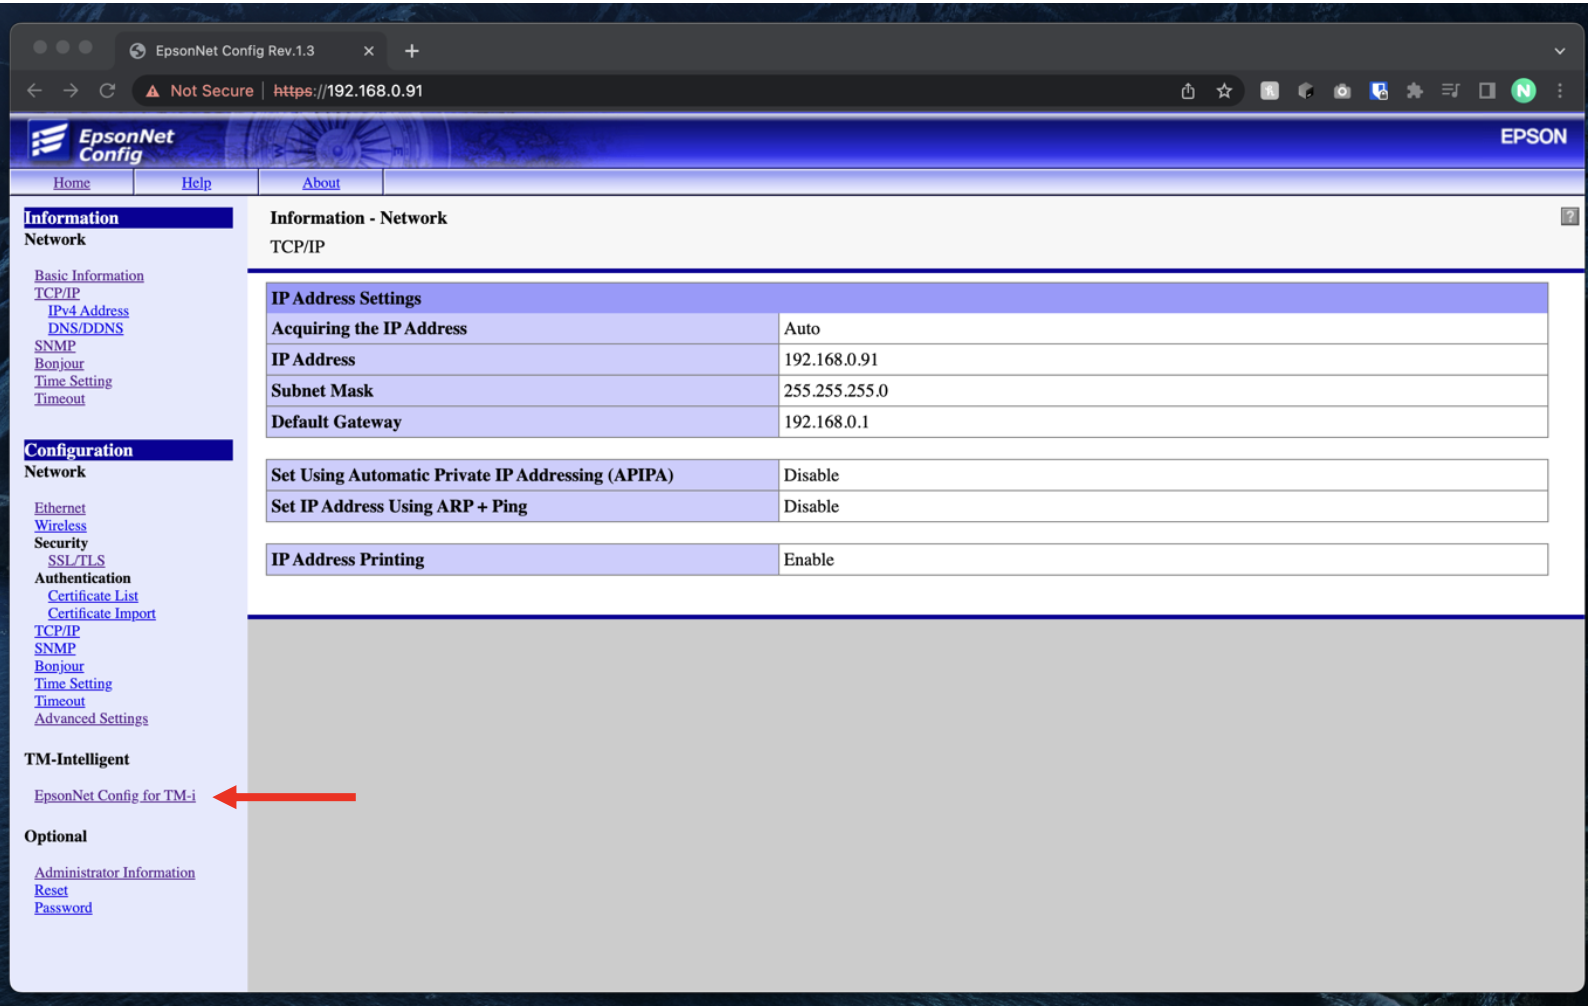Click the browser back arrow
Viewport: 1588px width, 1006px height.
[x=35, y=90]
